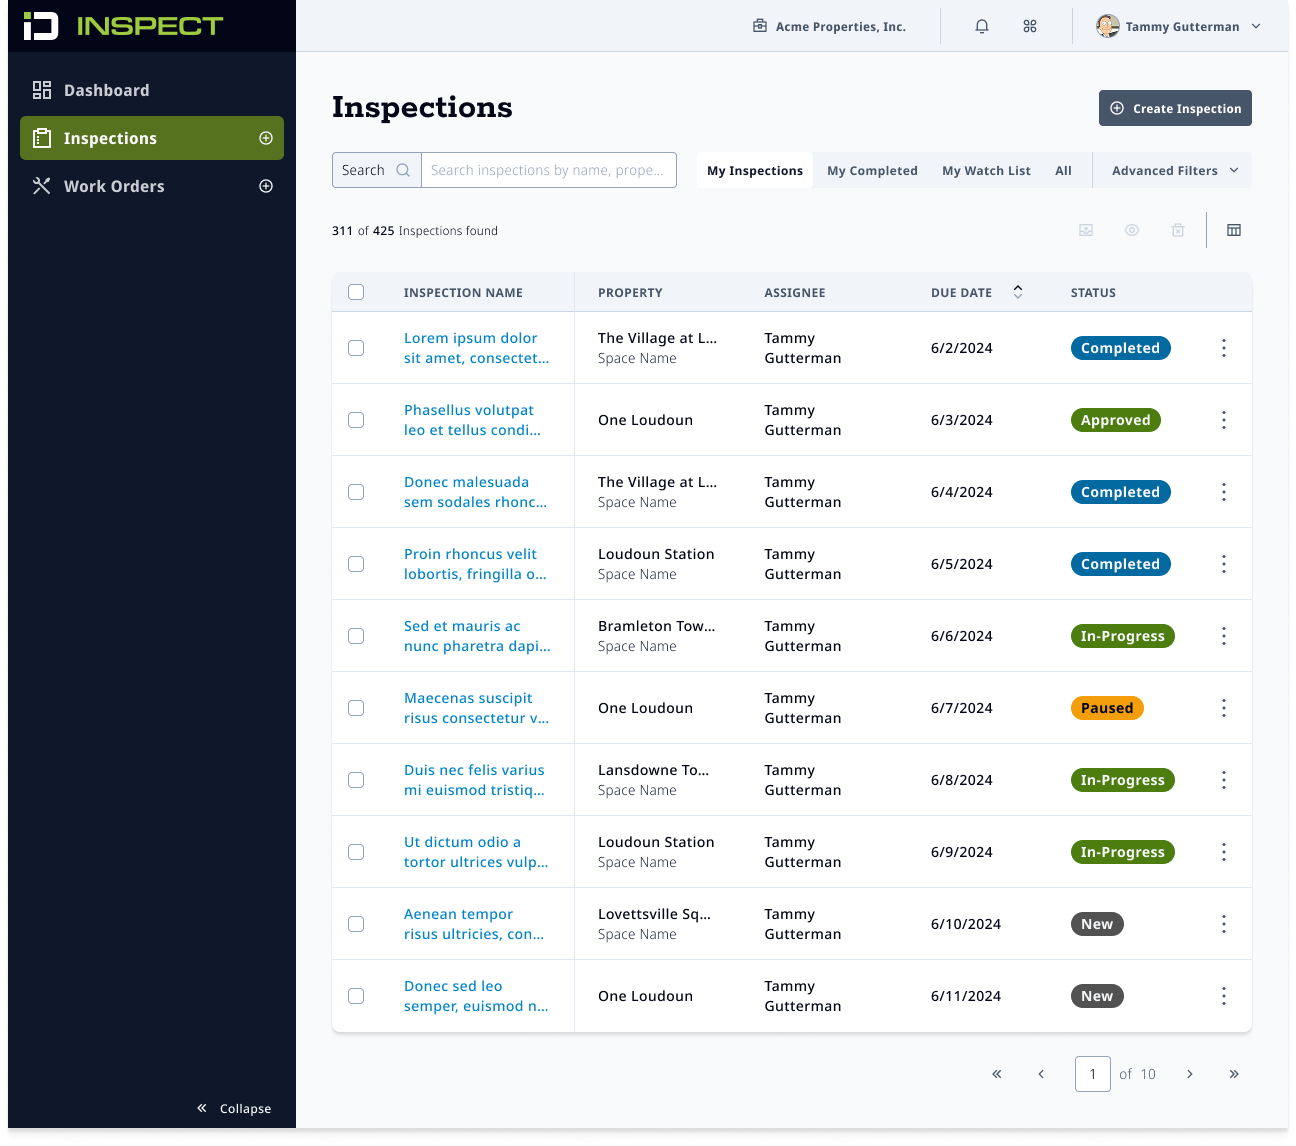Check the Donec malesuada row

point(356,492)
